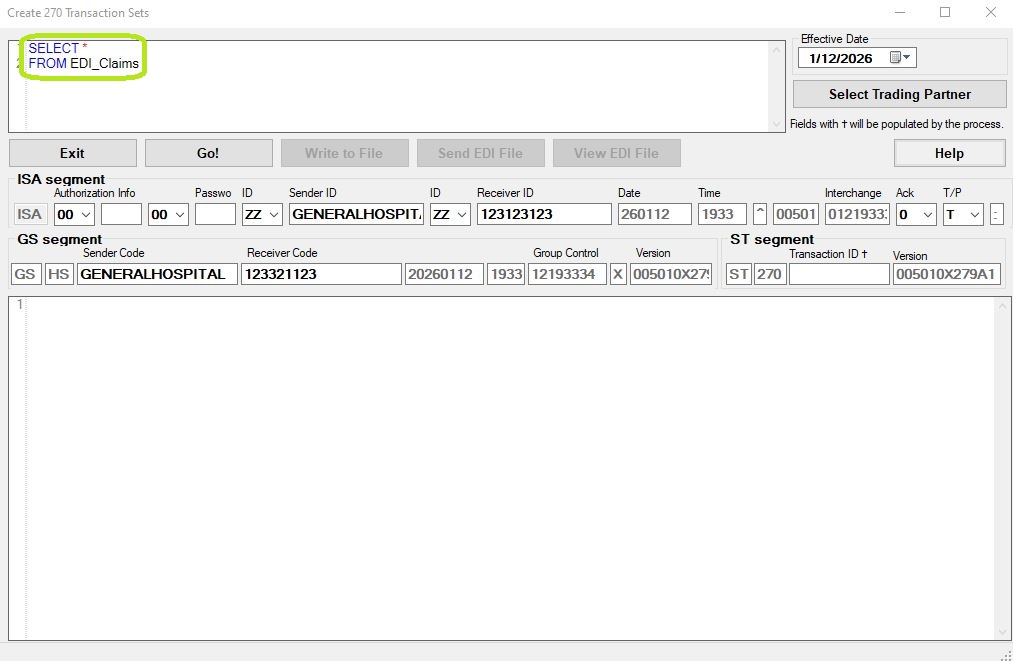The image size is (1013, 661).
Task: Click the GS HS functional code field
Action: click(x=59, y=274)
